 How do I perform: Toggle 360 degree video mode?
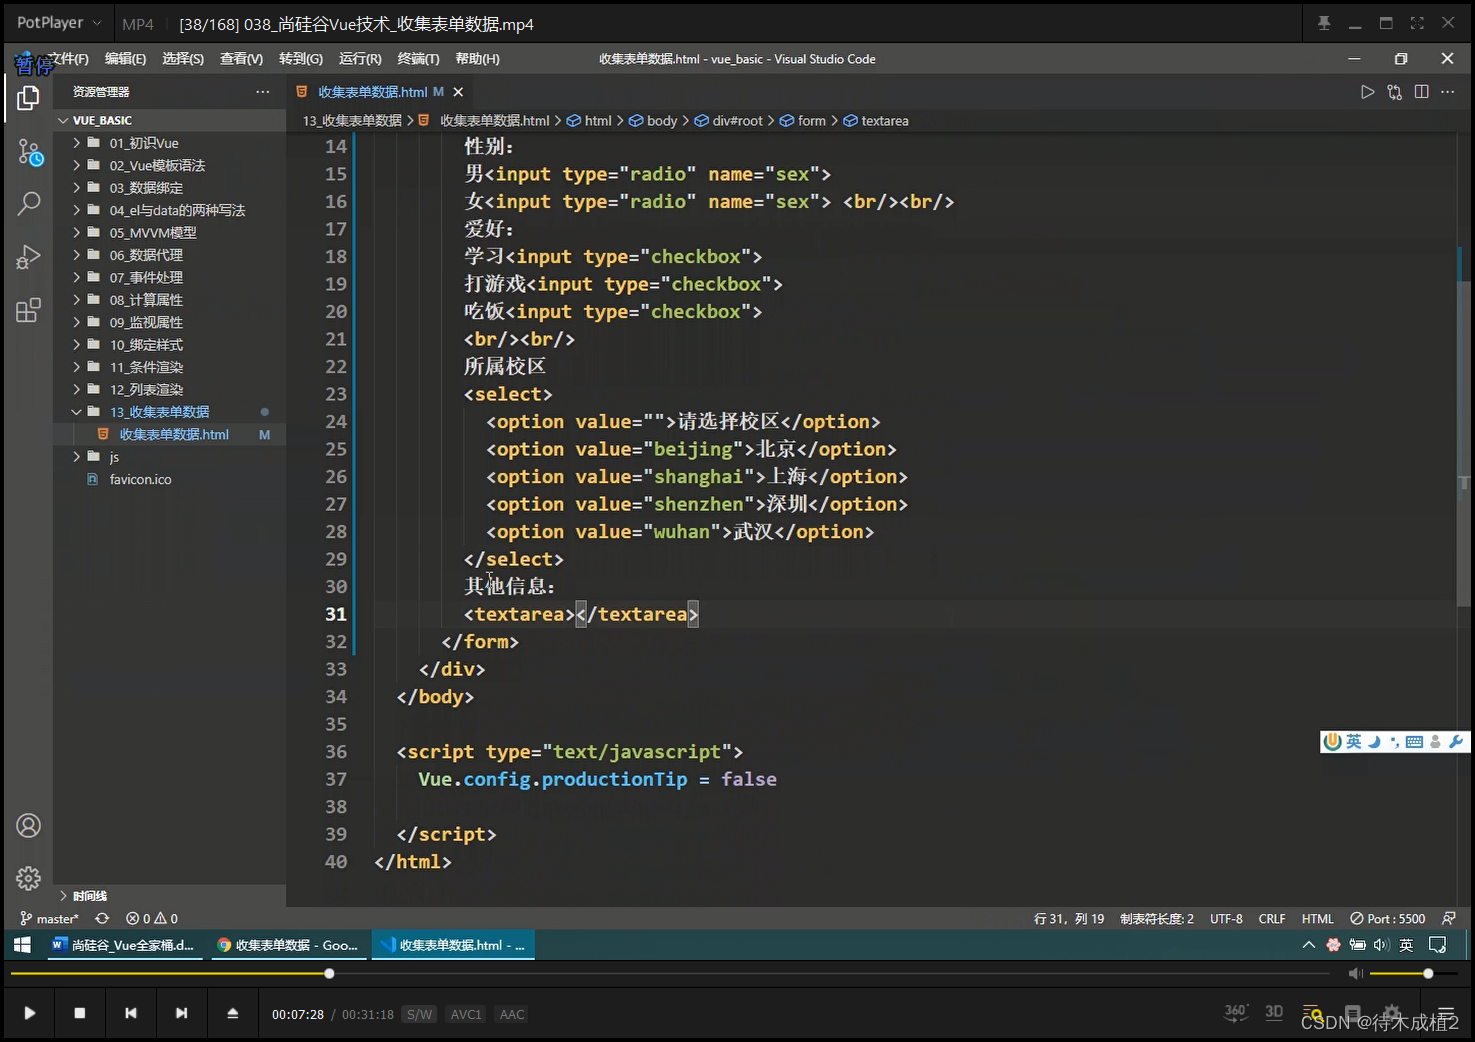pyautogui.click(x=1236, y=1012)
